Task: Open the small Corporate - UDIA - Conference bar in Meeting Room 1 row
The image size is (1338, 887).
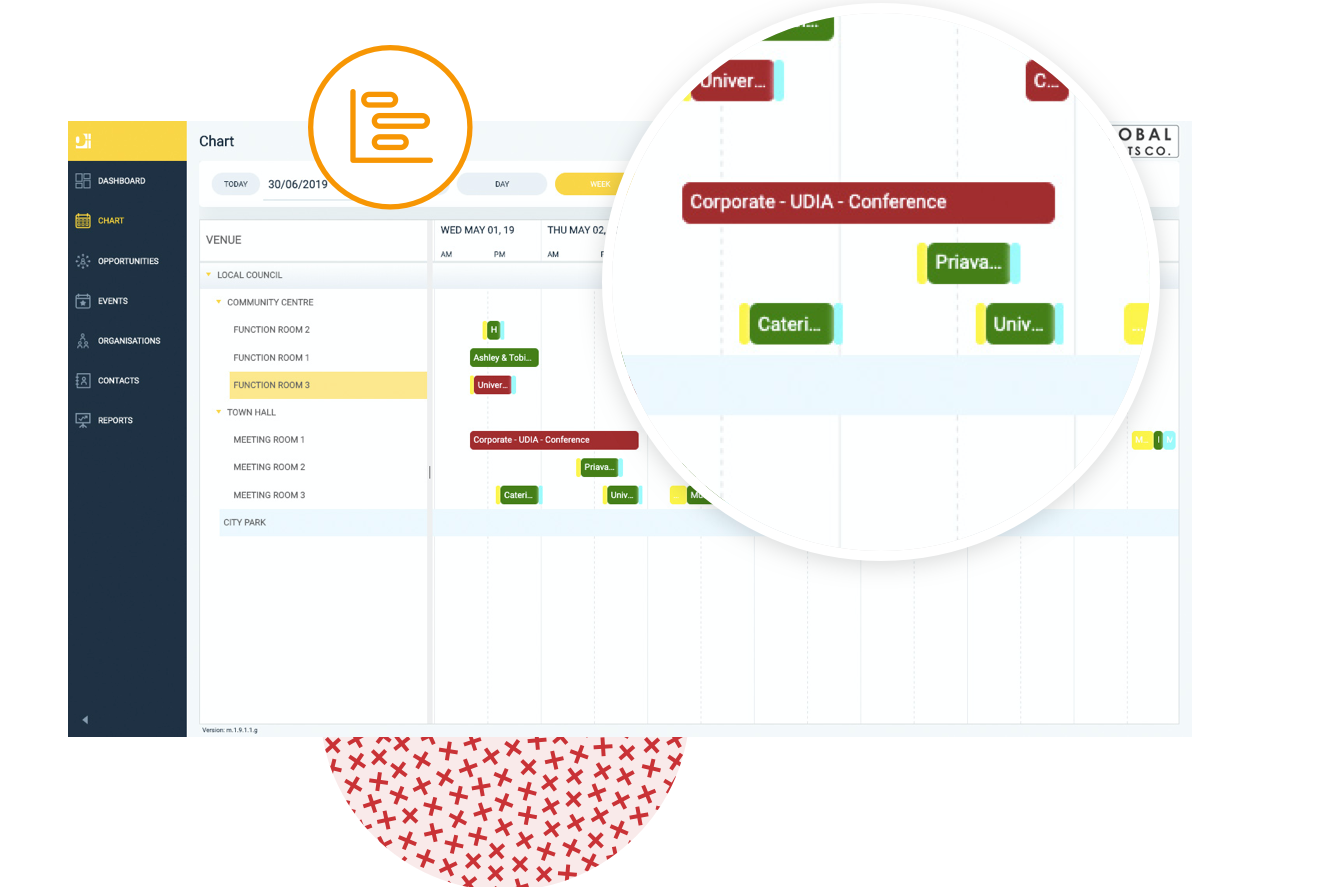Action: 554,440
